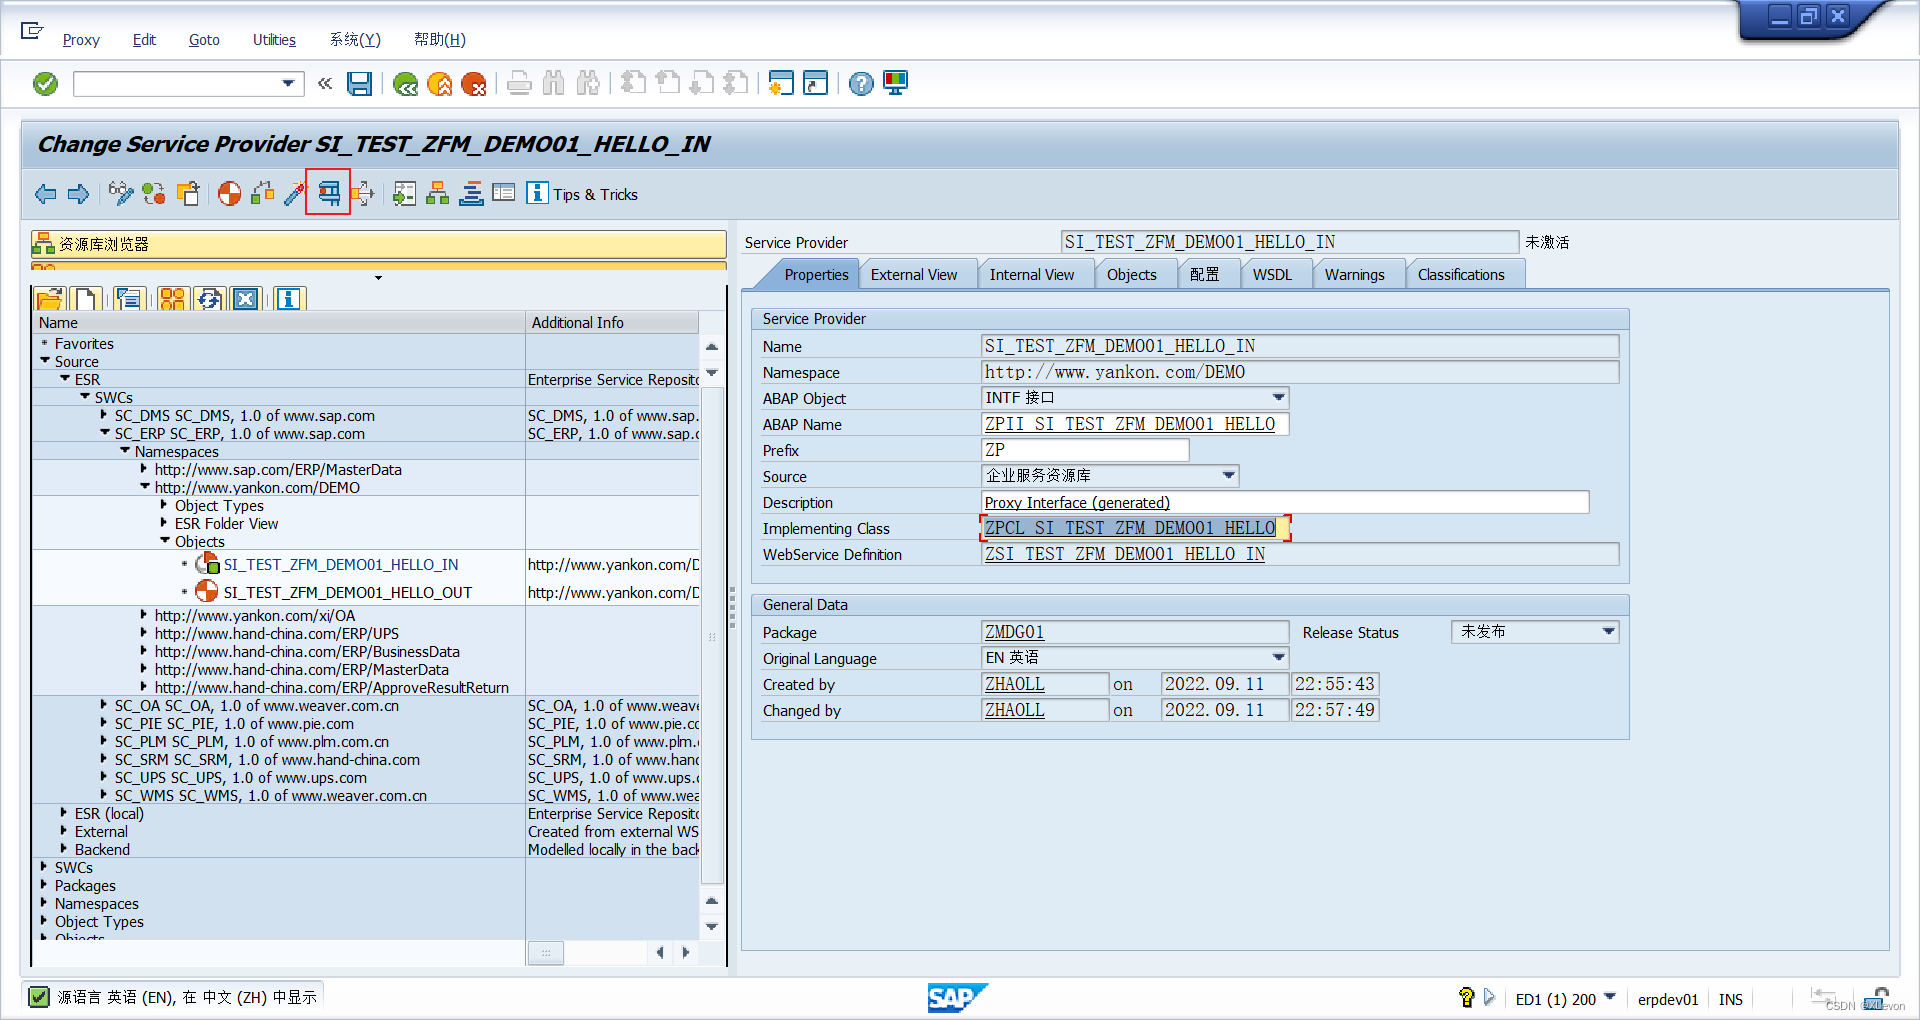Click the tree horizontal scroll right arrow

click(x=686, y=953)
